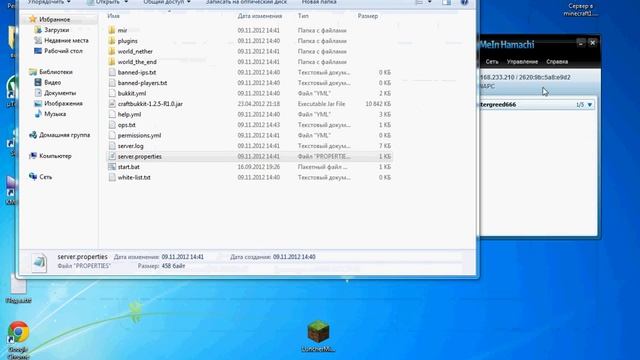640x360 pixels.
Task: Sort files by Имя column header
Action: [x=113, y=16]
